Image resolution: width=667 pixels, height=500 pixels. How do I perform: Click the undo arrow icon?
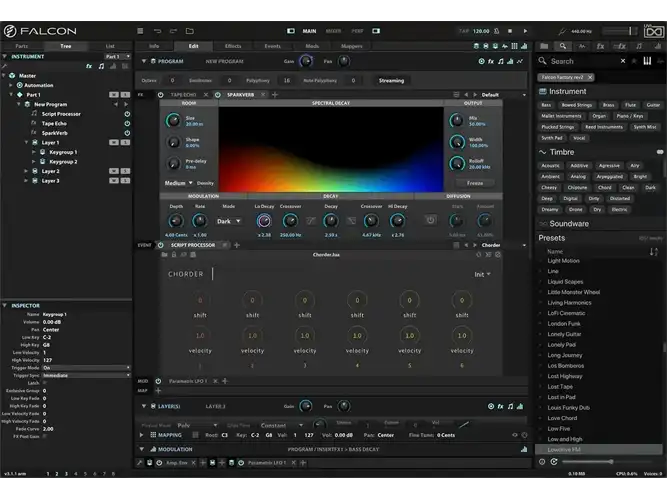[x=157, y=31]
